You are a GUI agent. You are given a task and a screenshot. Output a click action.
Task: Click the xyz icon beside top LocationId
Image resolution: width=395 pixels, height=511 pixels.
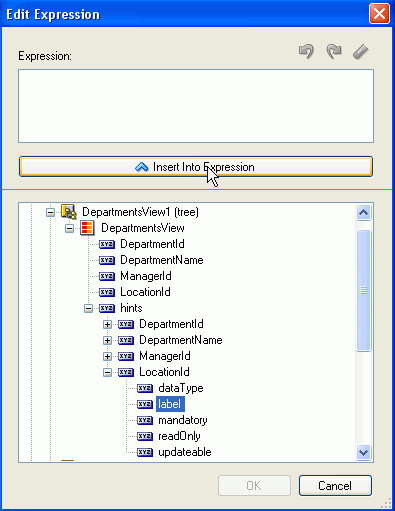[x=107, y=292]
